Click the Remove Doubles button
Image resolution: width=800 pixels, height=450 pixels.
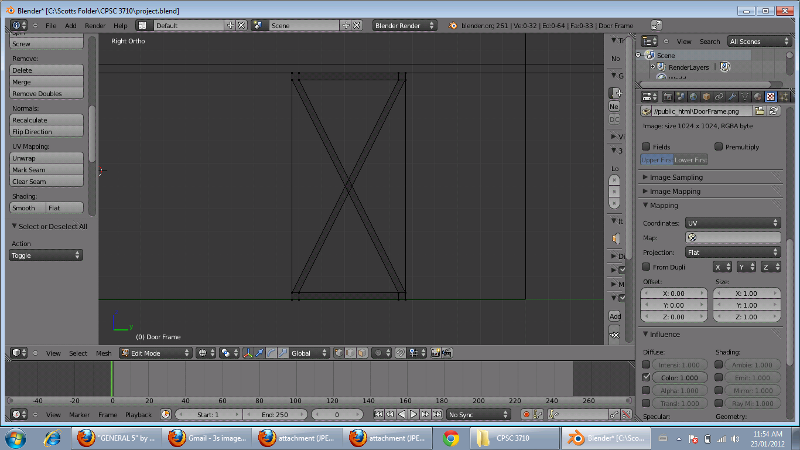click(46, 93)
